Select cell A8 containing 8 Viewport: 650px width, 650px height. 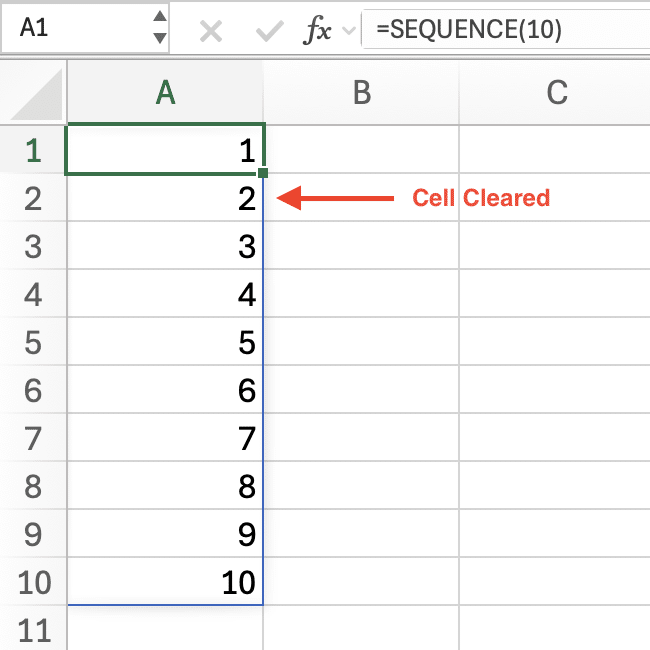(165, 485)
